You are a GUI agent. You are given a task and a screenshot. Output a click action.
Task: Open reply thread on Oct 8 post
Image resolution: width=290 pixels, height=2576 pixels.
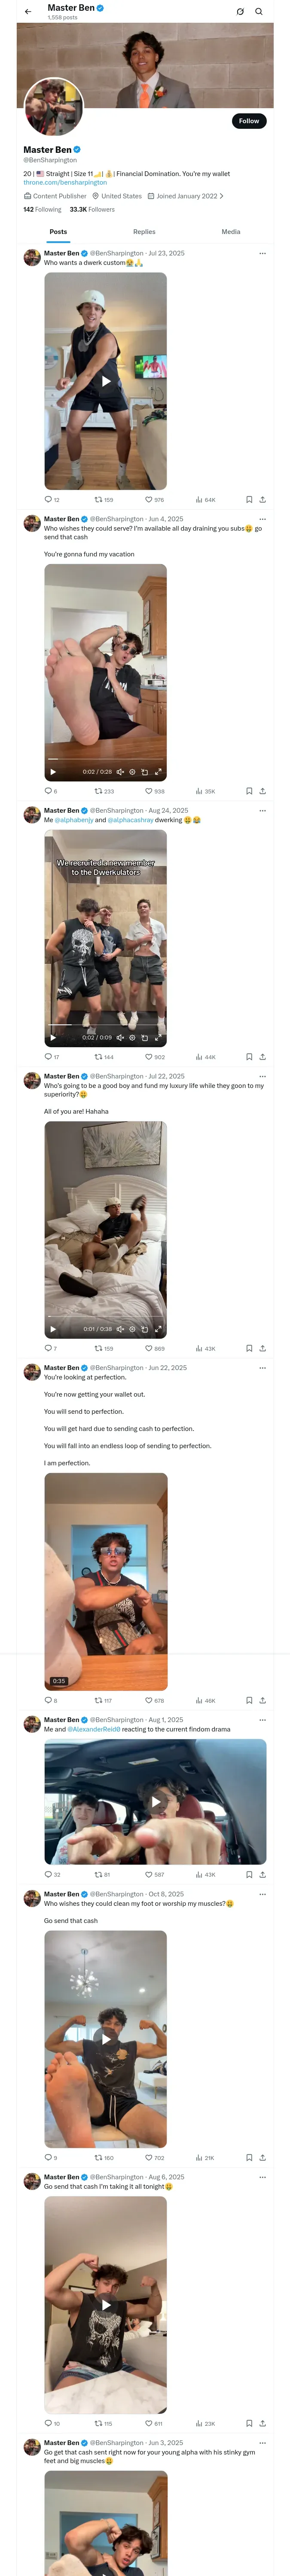click(x=48, y=2158)
